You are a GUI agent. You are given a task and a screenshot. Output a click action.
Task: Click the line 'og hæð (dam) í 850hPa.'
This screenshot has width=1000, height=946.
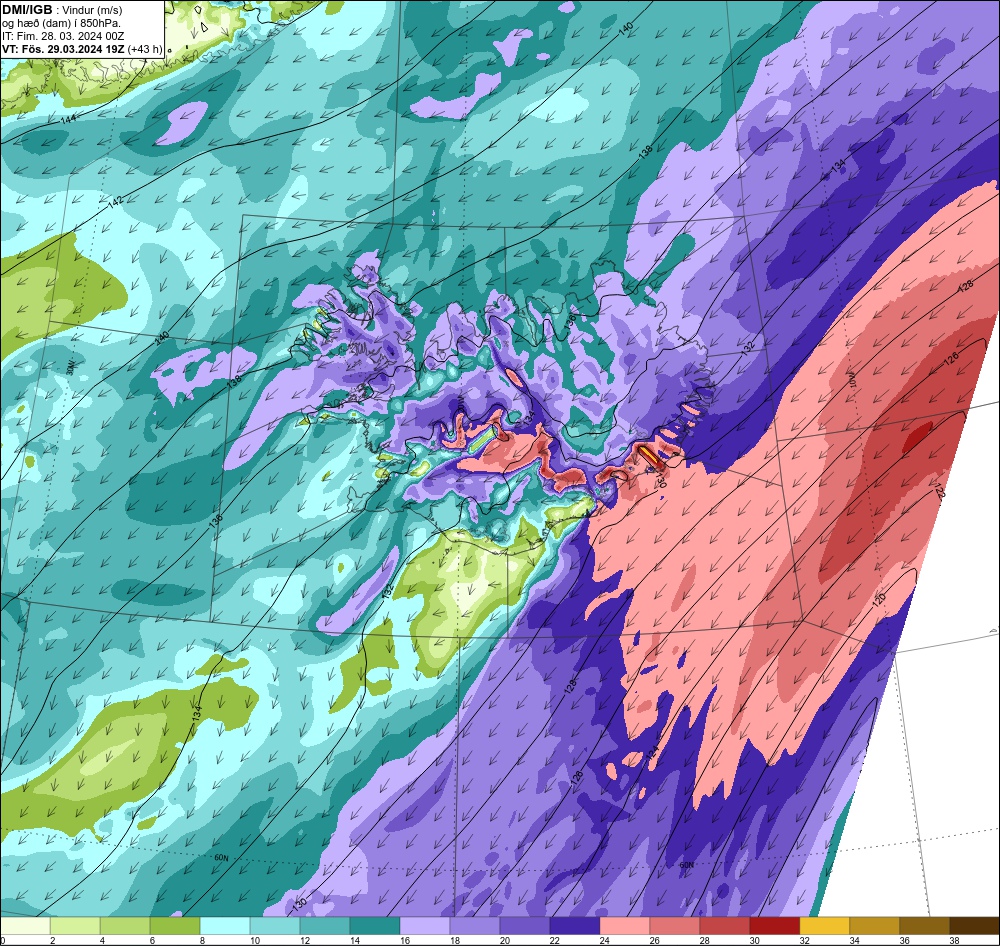click(x=61, y=24)
